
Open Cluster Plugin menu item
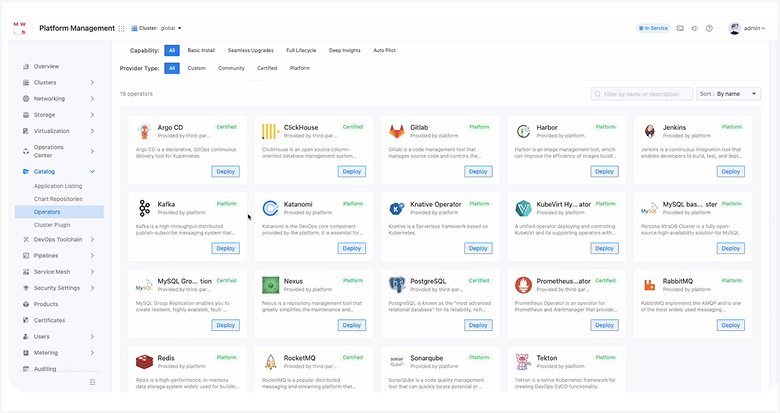[x=52, y=224]
